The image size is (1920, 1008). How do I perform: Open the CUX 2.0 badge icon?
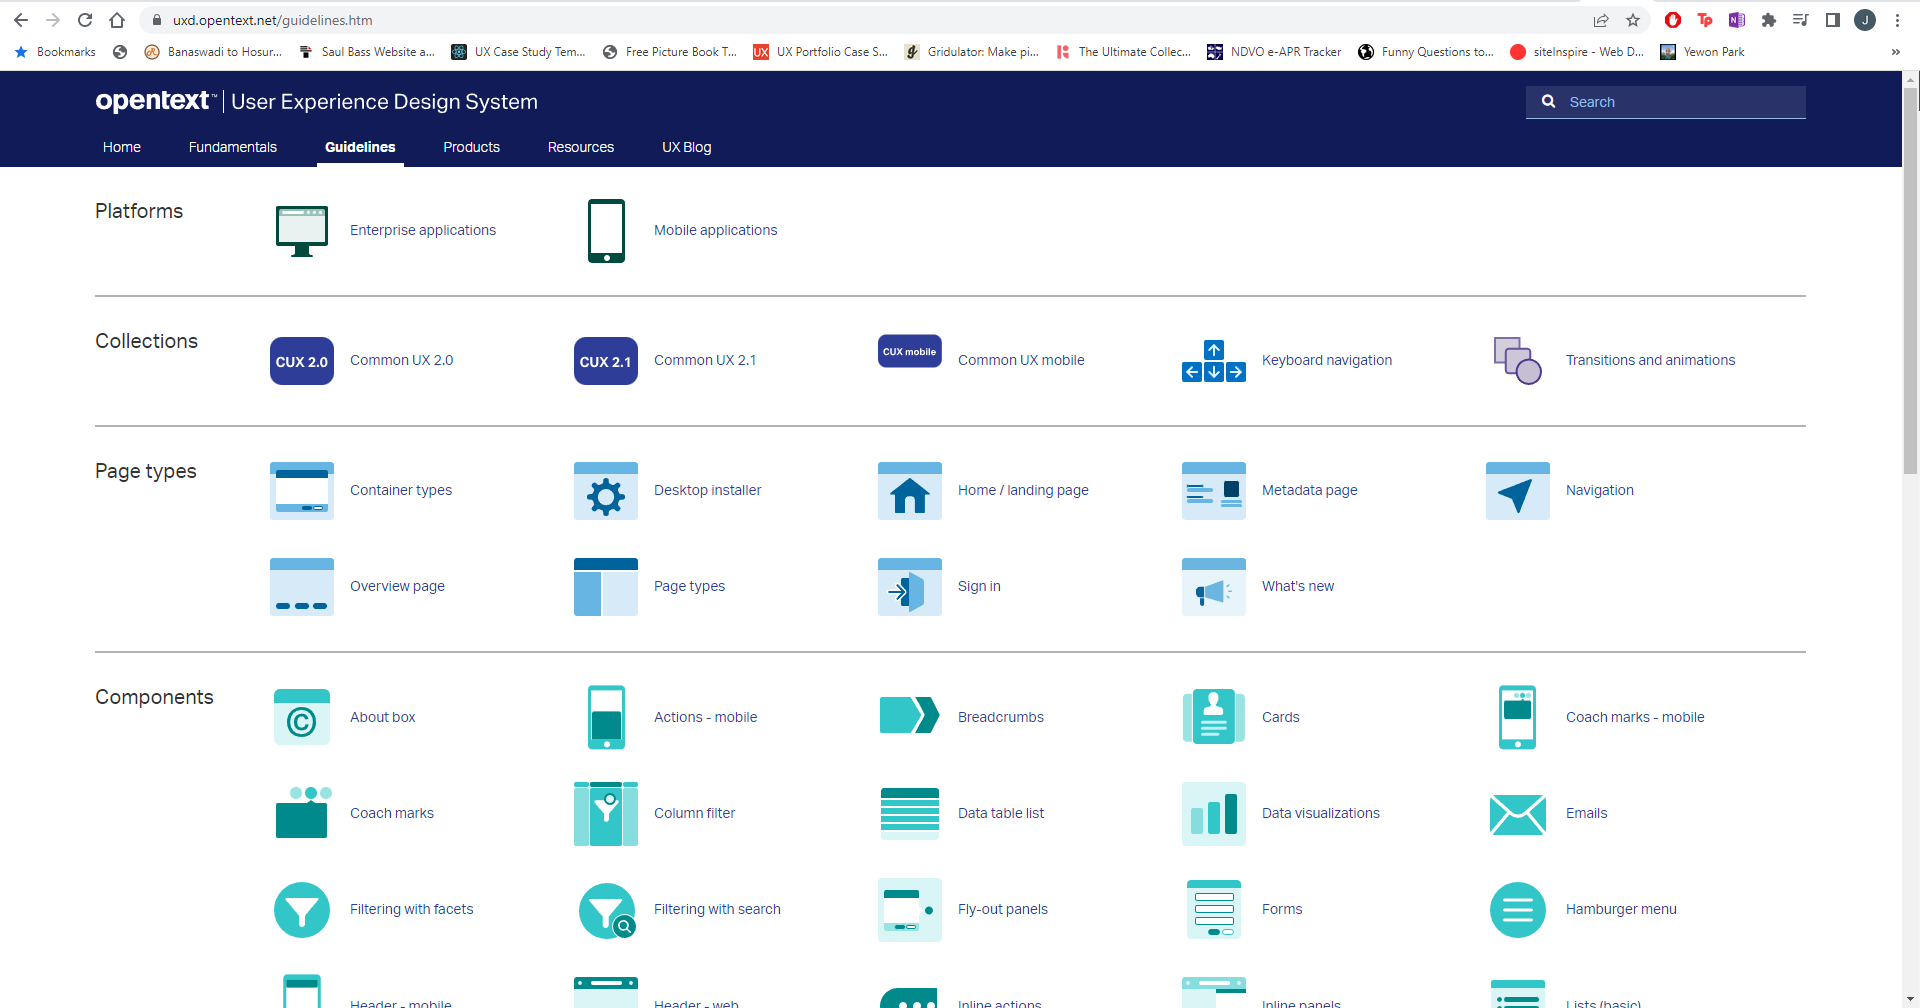tap(302, 361)
